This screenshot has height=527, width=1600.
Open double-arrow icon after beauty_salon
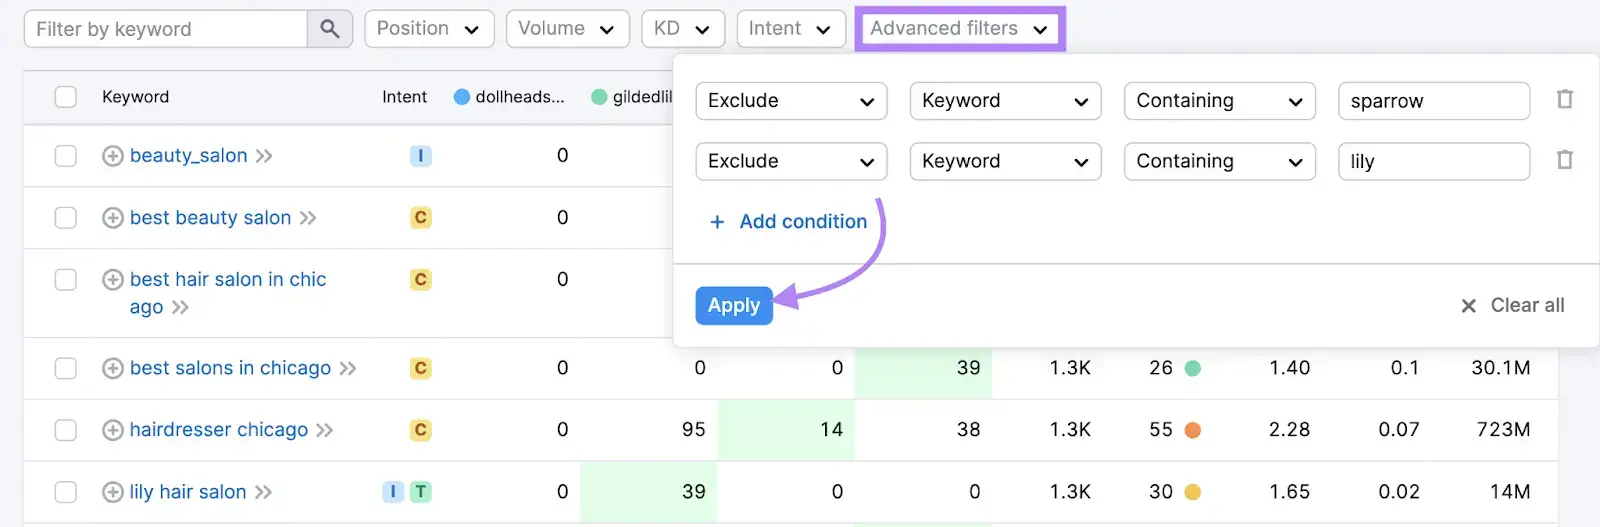click(264, 156)
